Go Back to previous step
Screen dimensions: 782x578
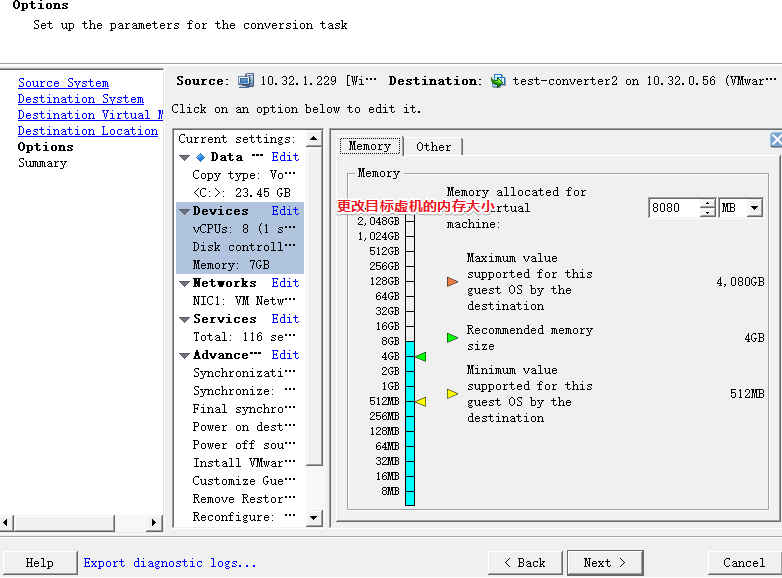tap(525, 562)
